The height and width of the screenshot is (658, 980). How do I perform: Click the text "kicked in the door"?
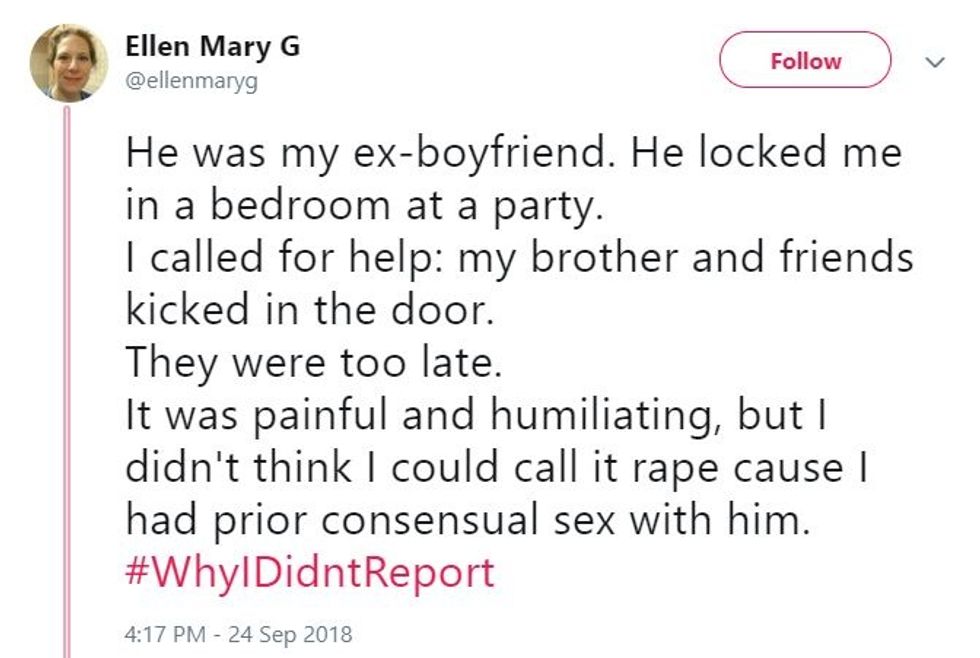(x=309, y=310)
